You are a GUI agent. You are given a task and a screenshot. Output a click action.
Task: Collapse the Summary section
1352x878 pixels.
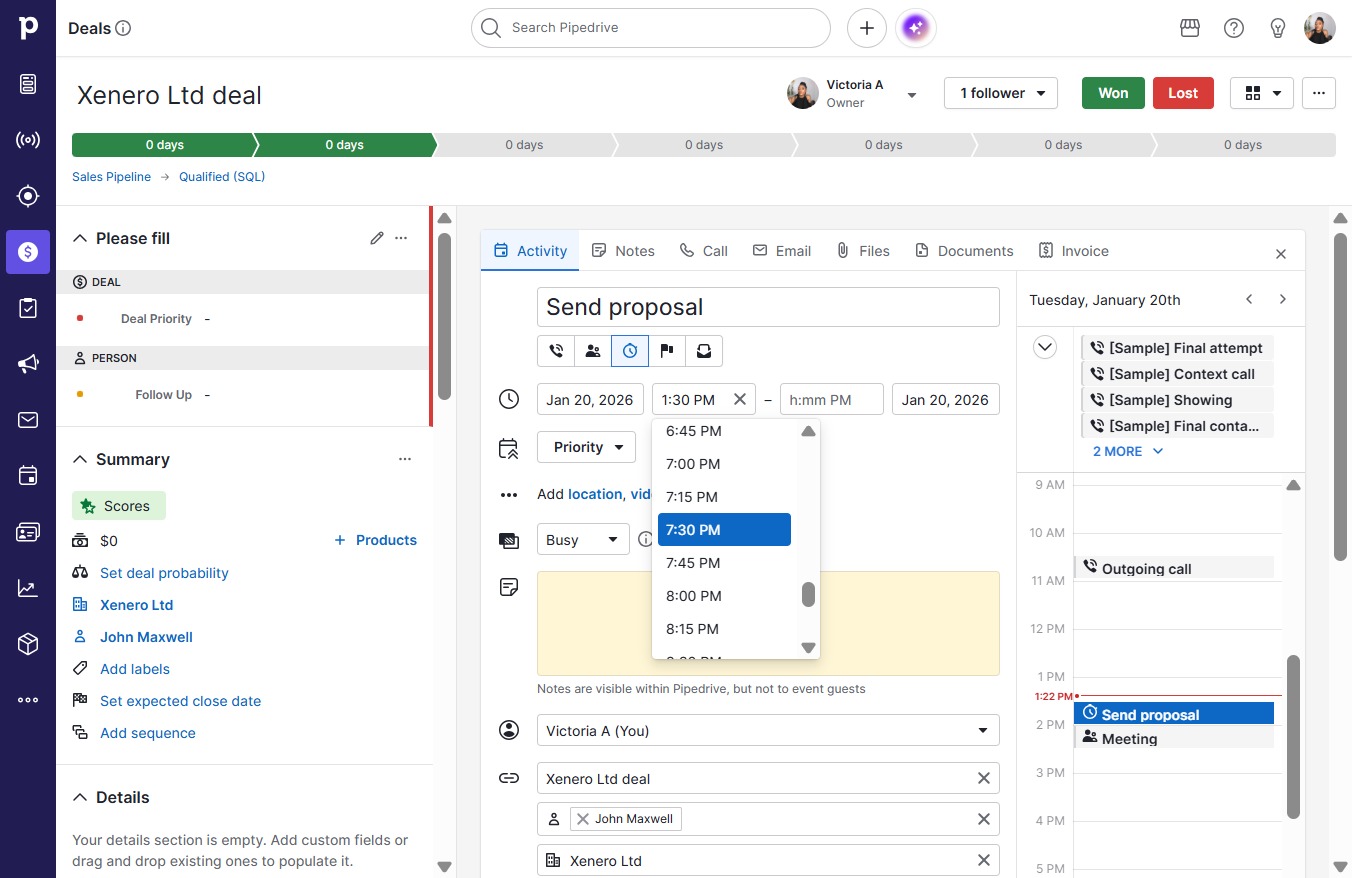tap(80, 459)
